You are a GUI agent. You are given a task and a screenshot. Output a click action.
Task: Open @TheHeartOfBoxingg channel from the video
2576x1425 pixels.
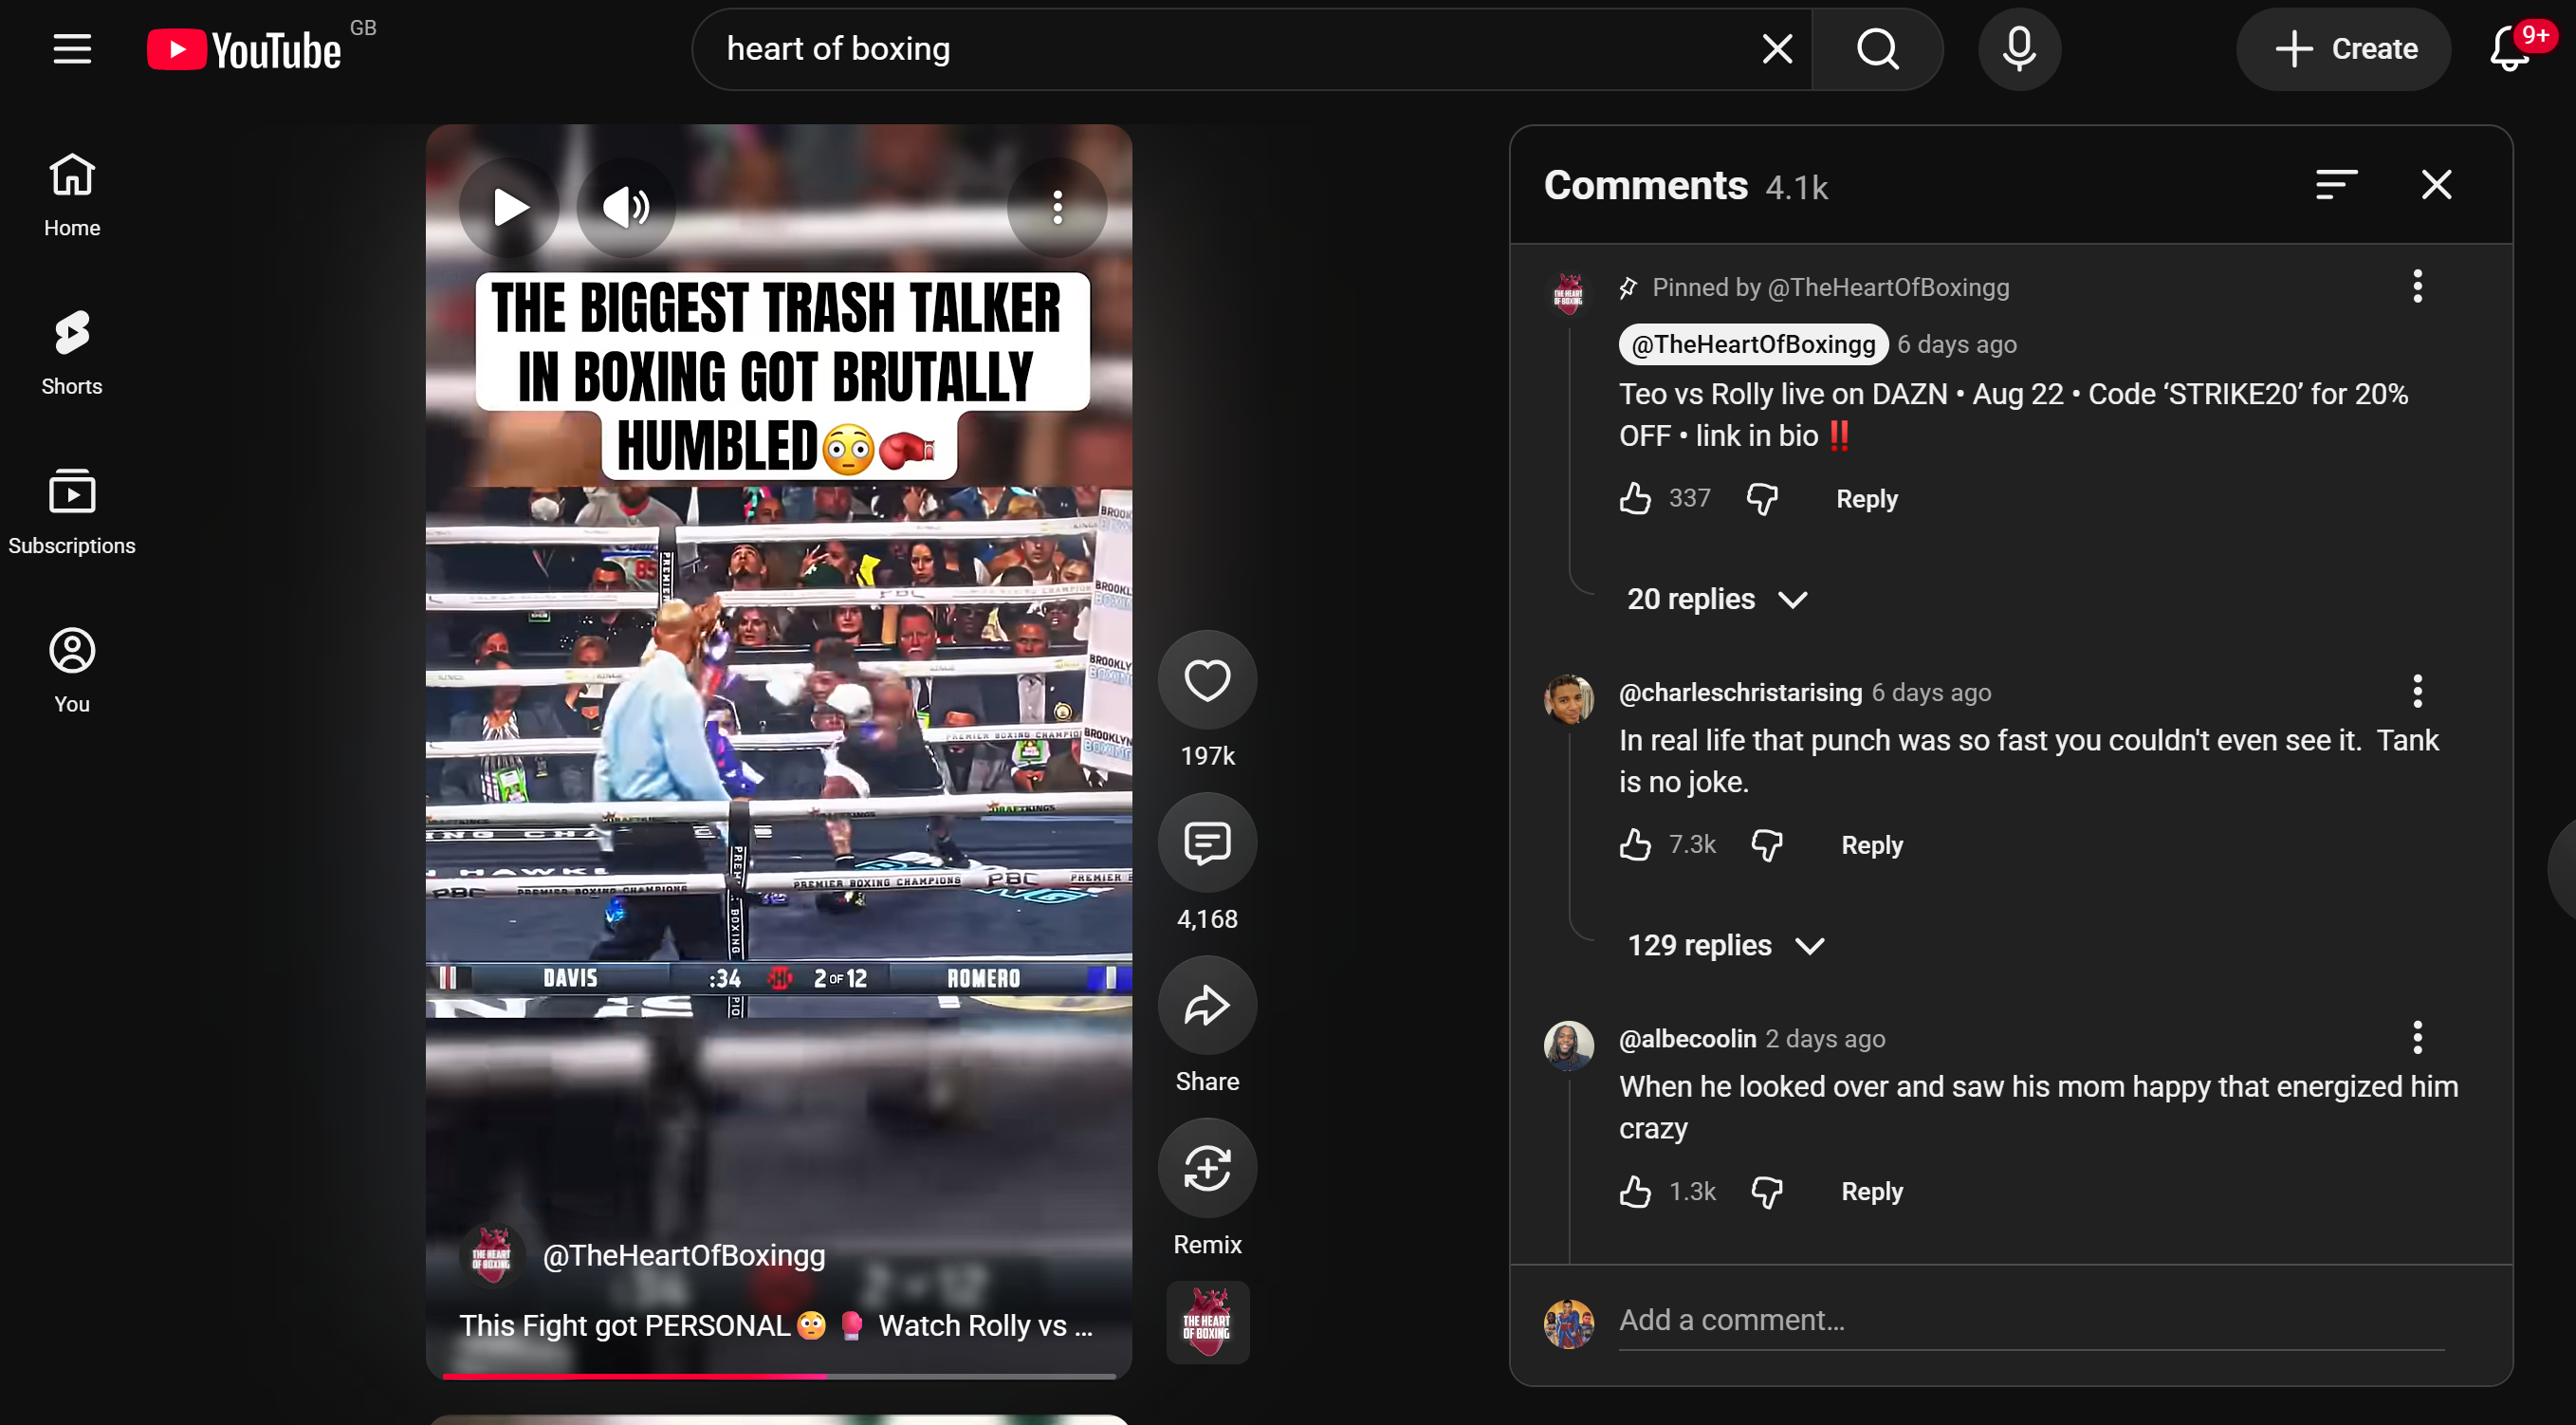(x=683, y=1255)
